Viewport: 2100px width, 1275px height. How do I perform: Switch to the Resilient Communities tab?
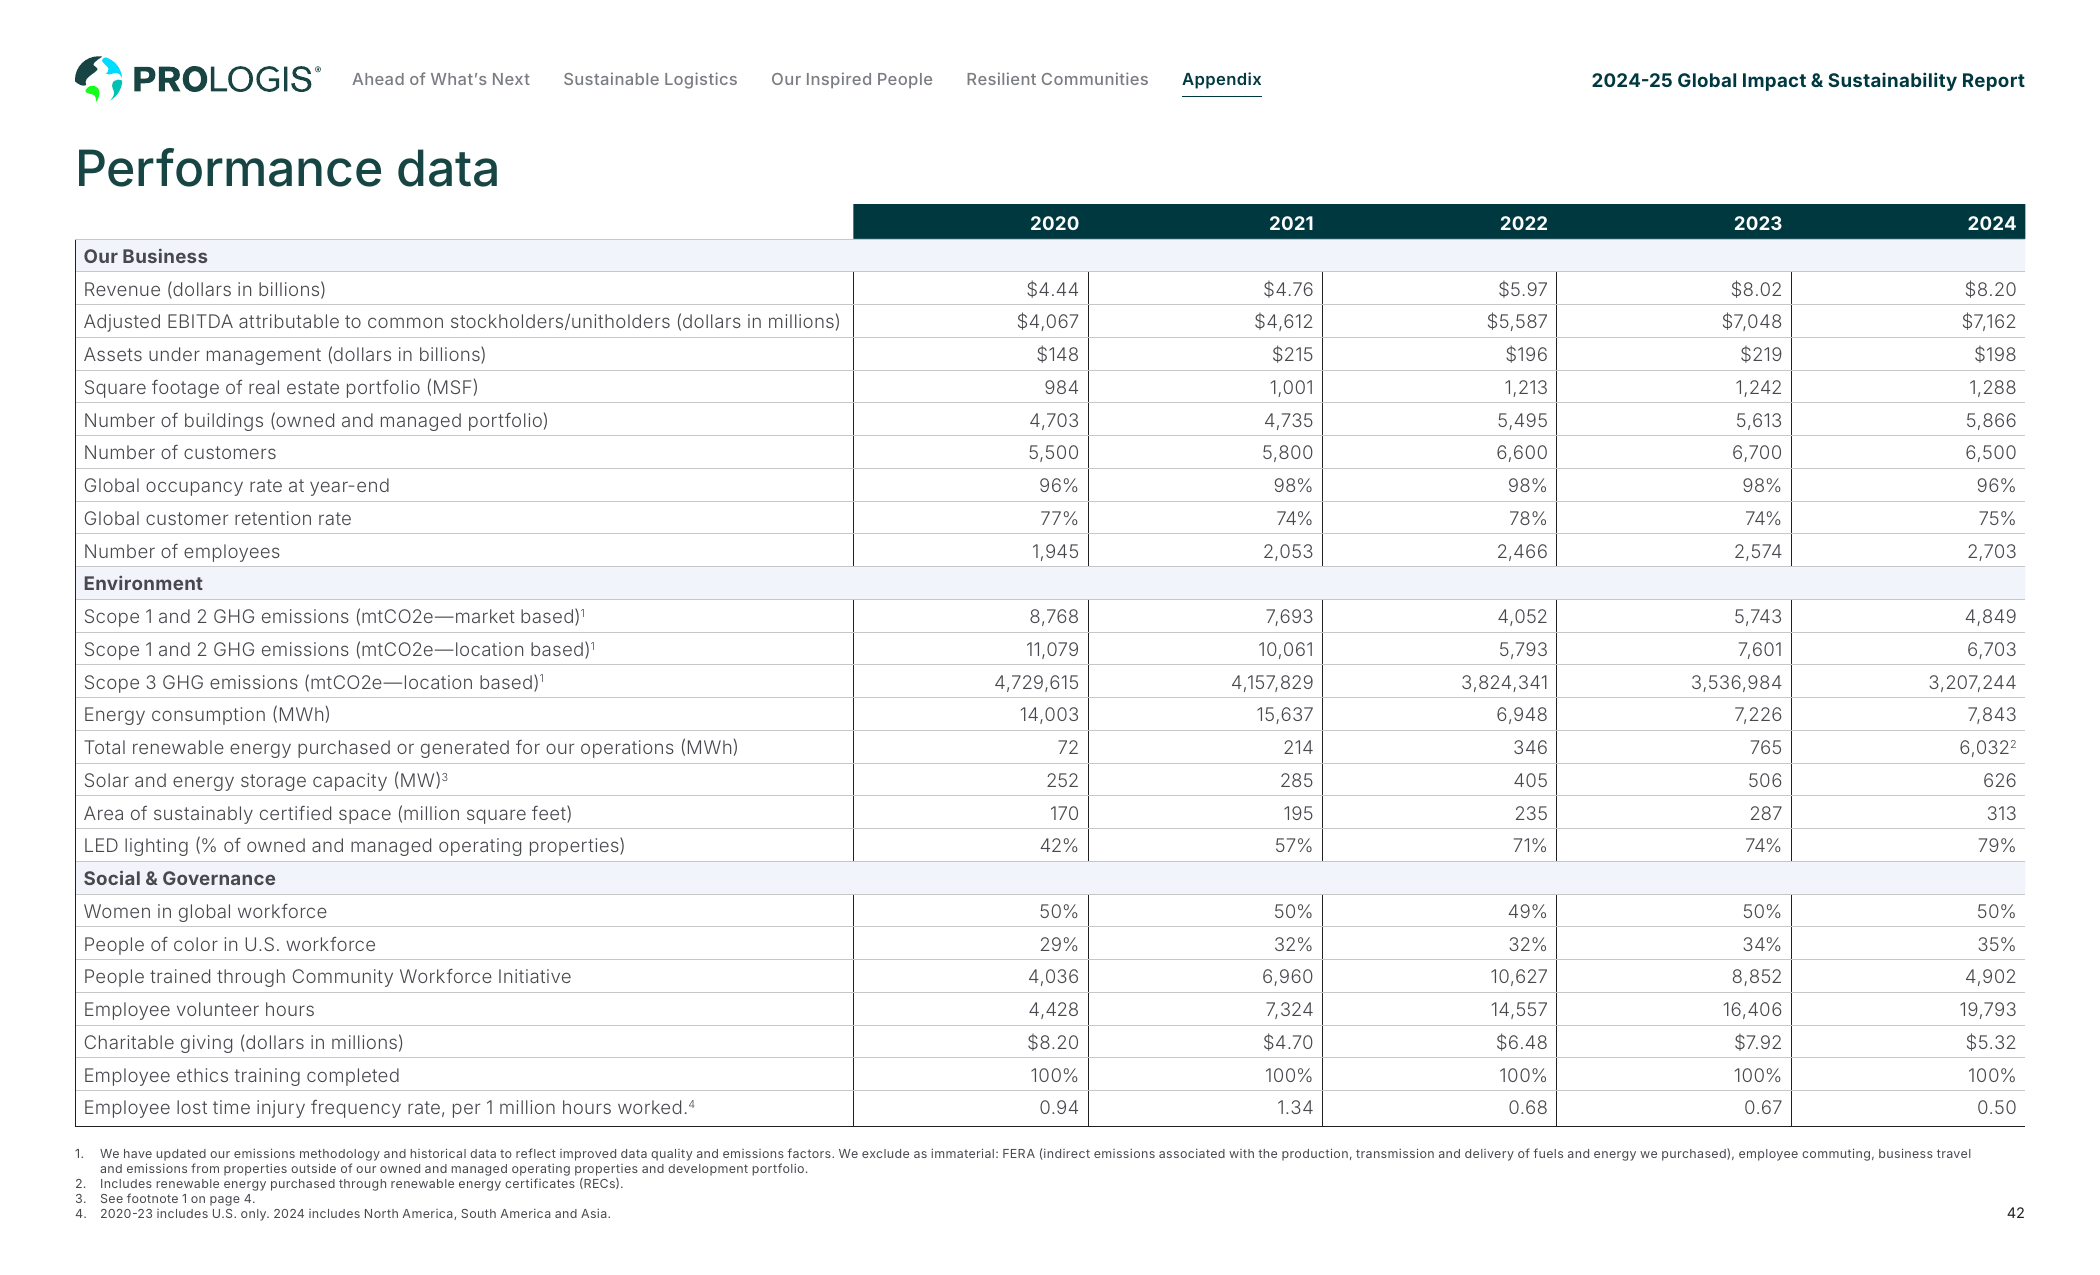click(x=1057, y=79)
